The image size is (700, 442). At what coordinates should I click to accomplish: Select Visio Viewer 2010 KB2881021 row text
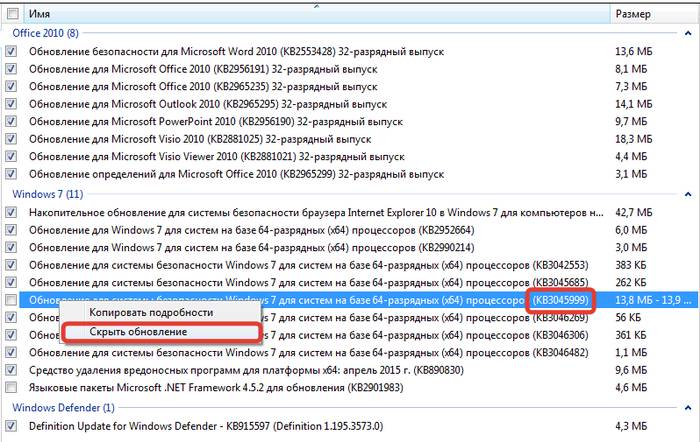217,156
